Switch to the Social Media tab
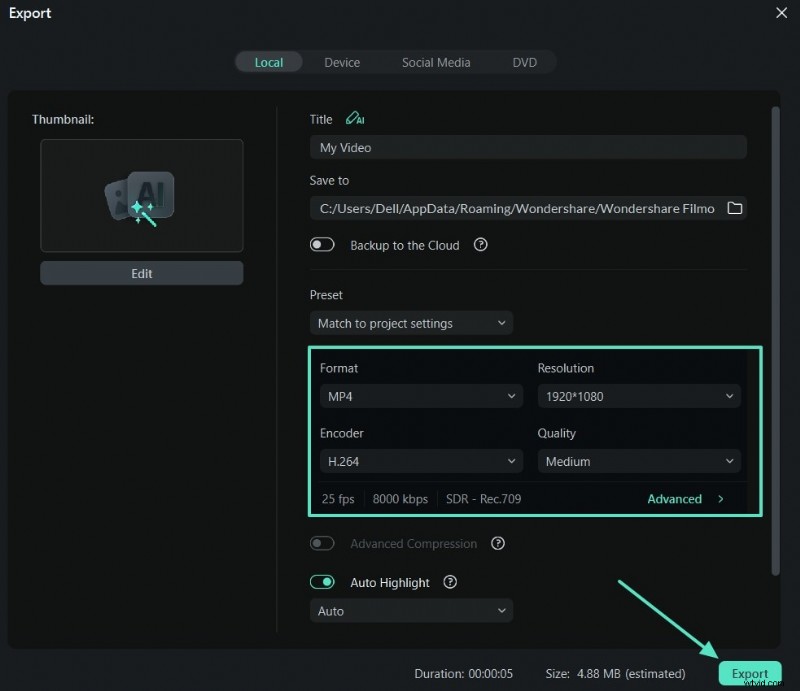800x691 pixels. pyautogui.click(x=436, y=62)
